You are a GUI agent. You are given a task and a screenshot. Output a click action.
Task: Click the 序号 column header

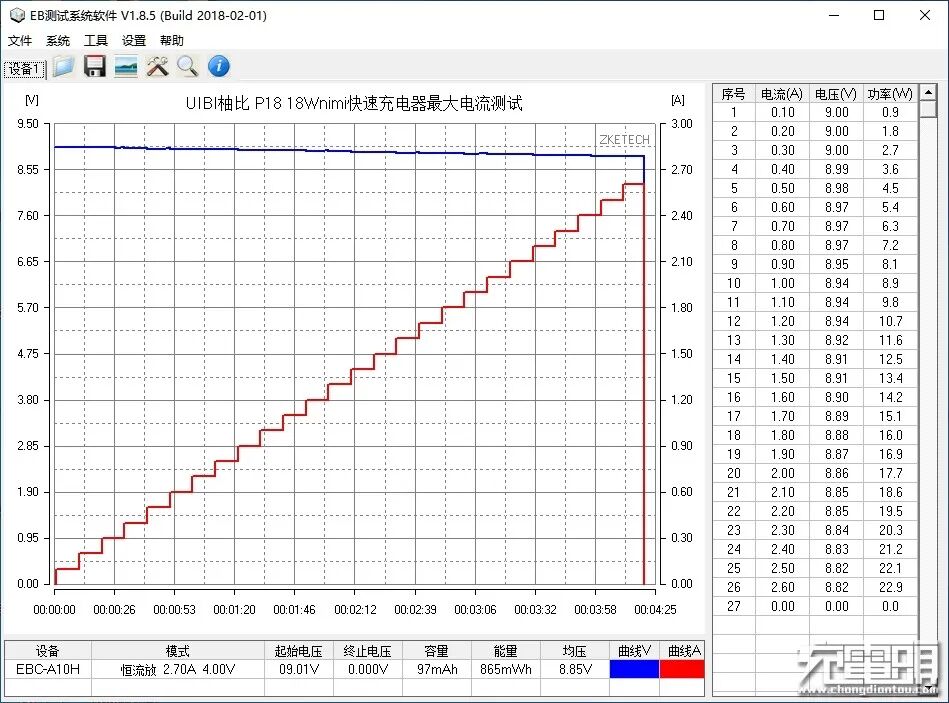(734, 94)
